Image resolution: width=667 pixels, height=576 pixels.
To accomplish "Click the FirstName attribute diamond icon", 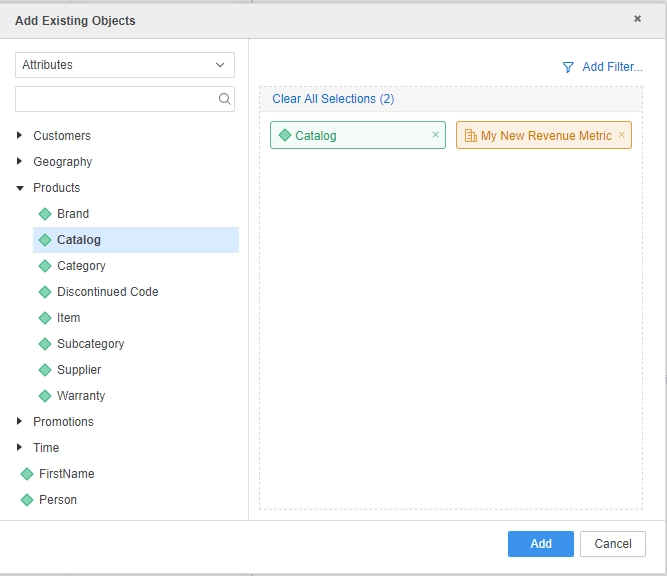I will [x=27, y=474].
